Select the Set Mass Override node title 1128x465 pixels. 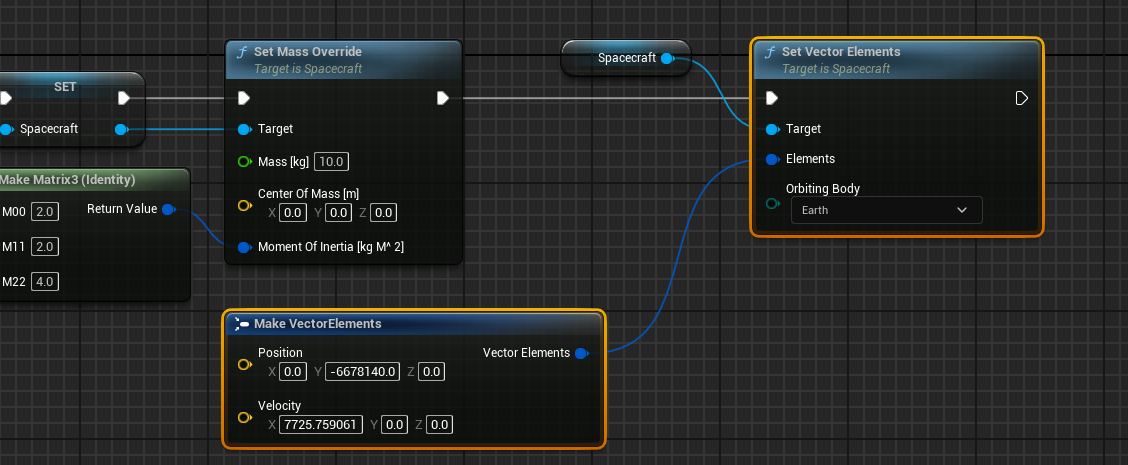(307, 52)
